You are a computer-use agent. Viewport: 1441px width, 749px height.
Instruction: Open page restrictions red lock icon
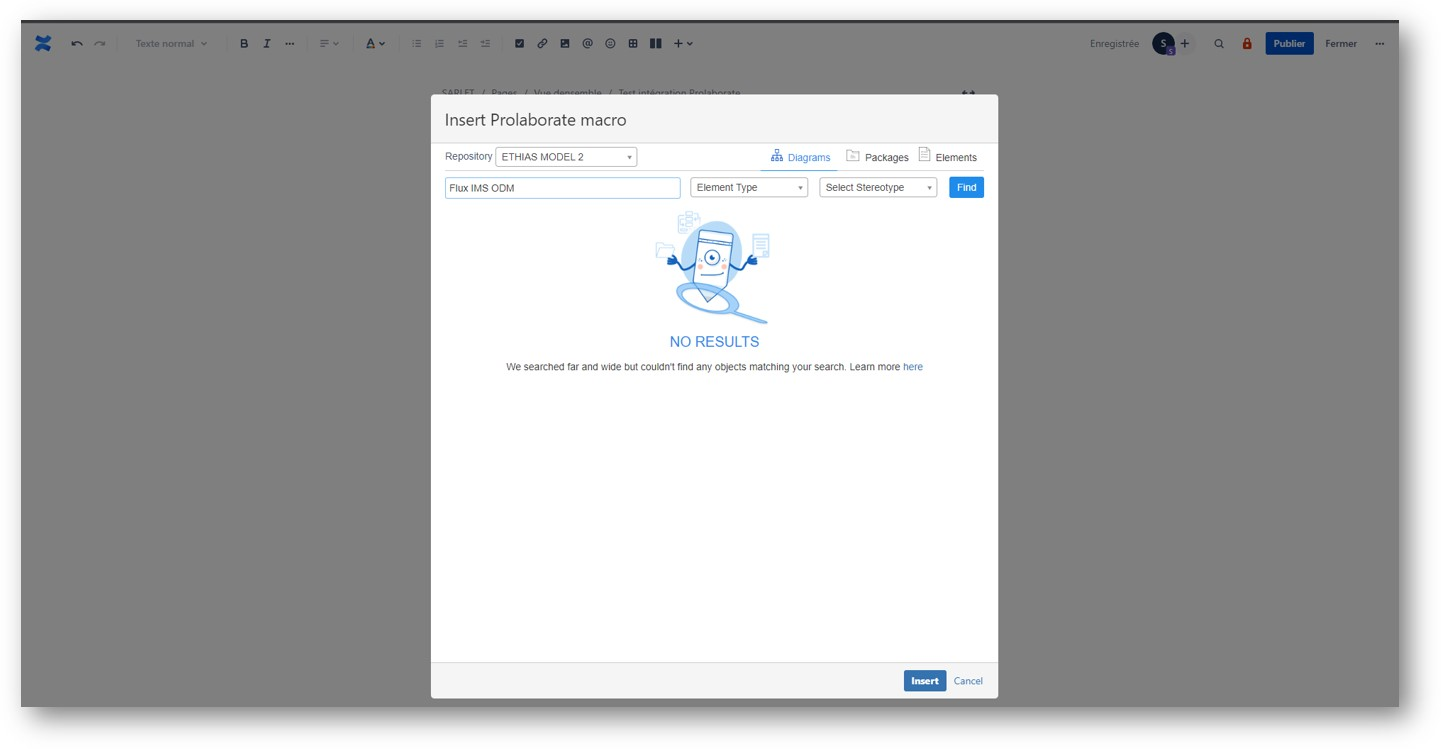(x=1247, y=44)
